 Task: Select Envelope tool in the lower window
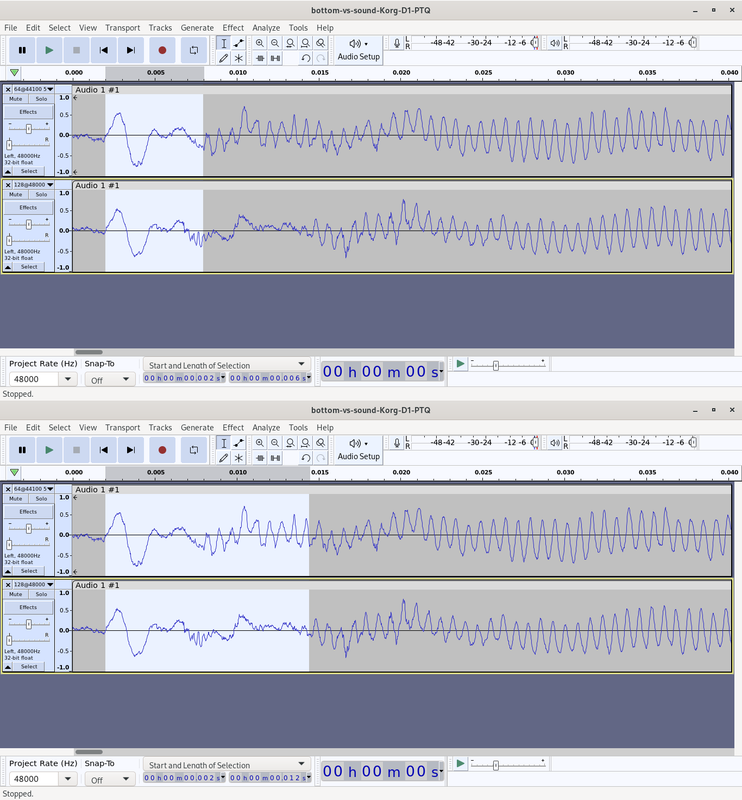tap(239, 443)
